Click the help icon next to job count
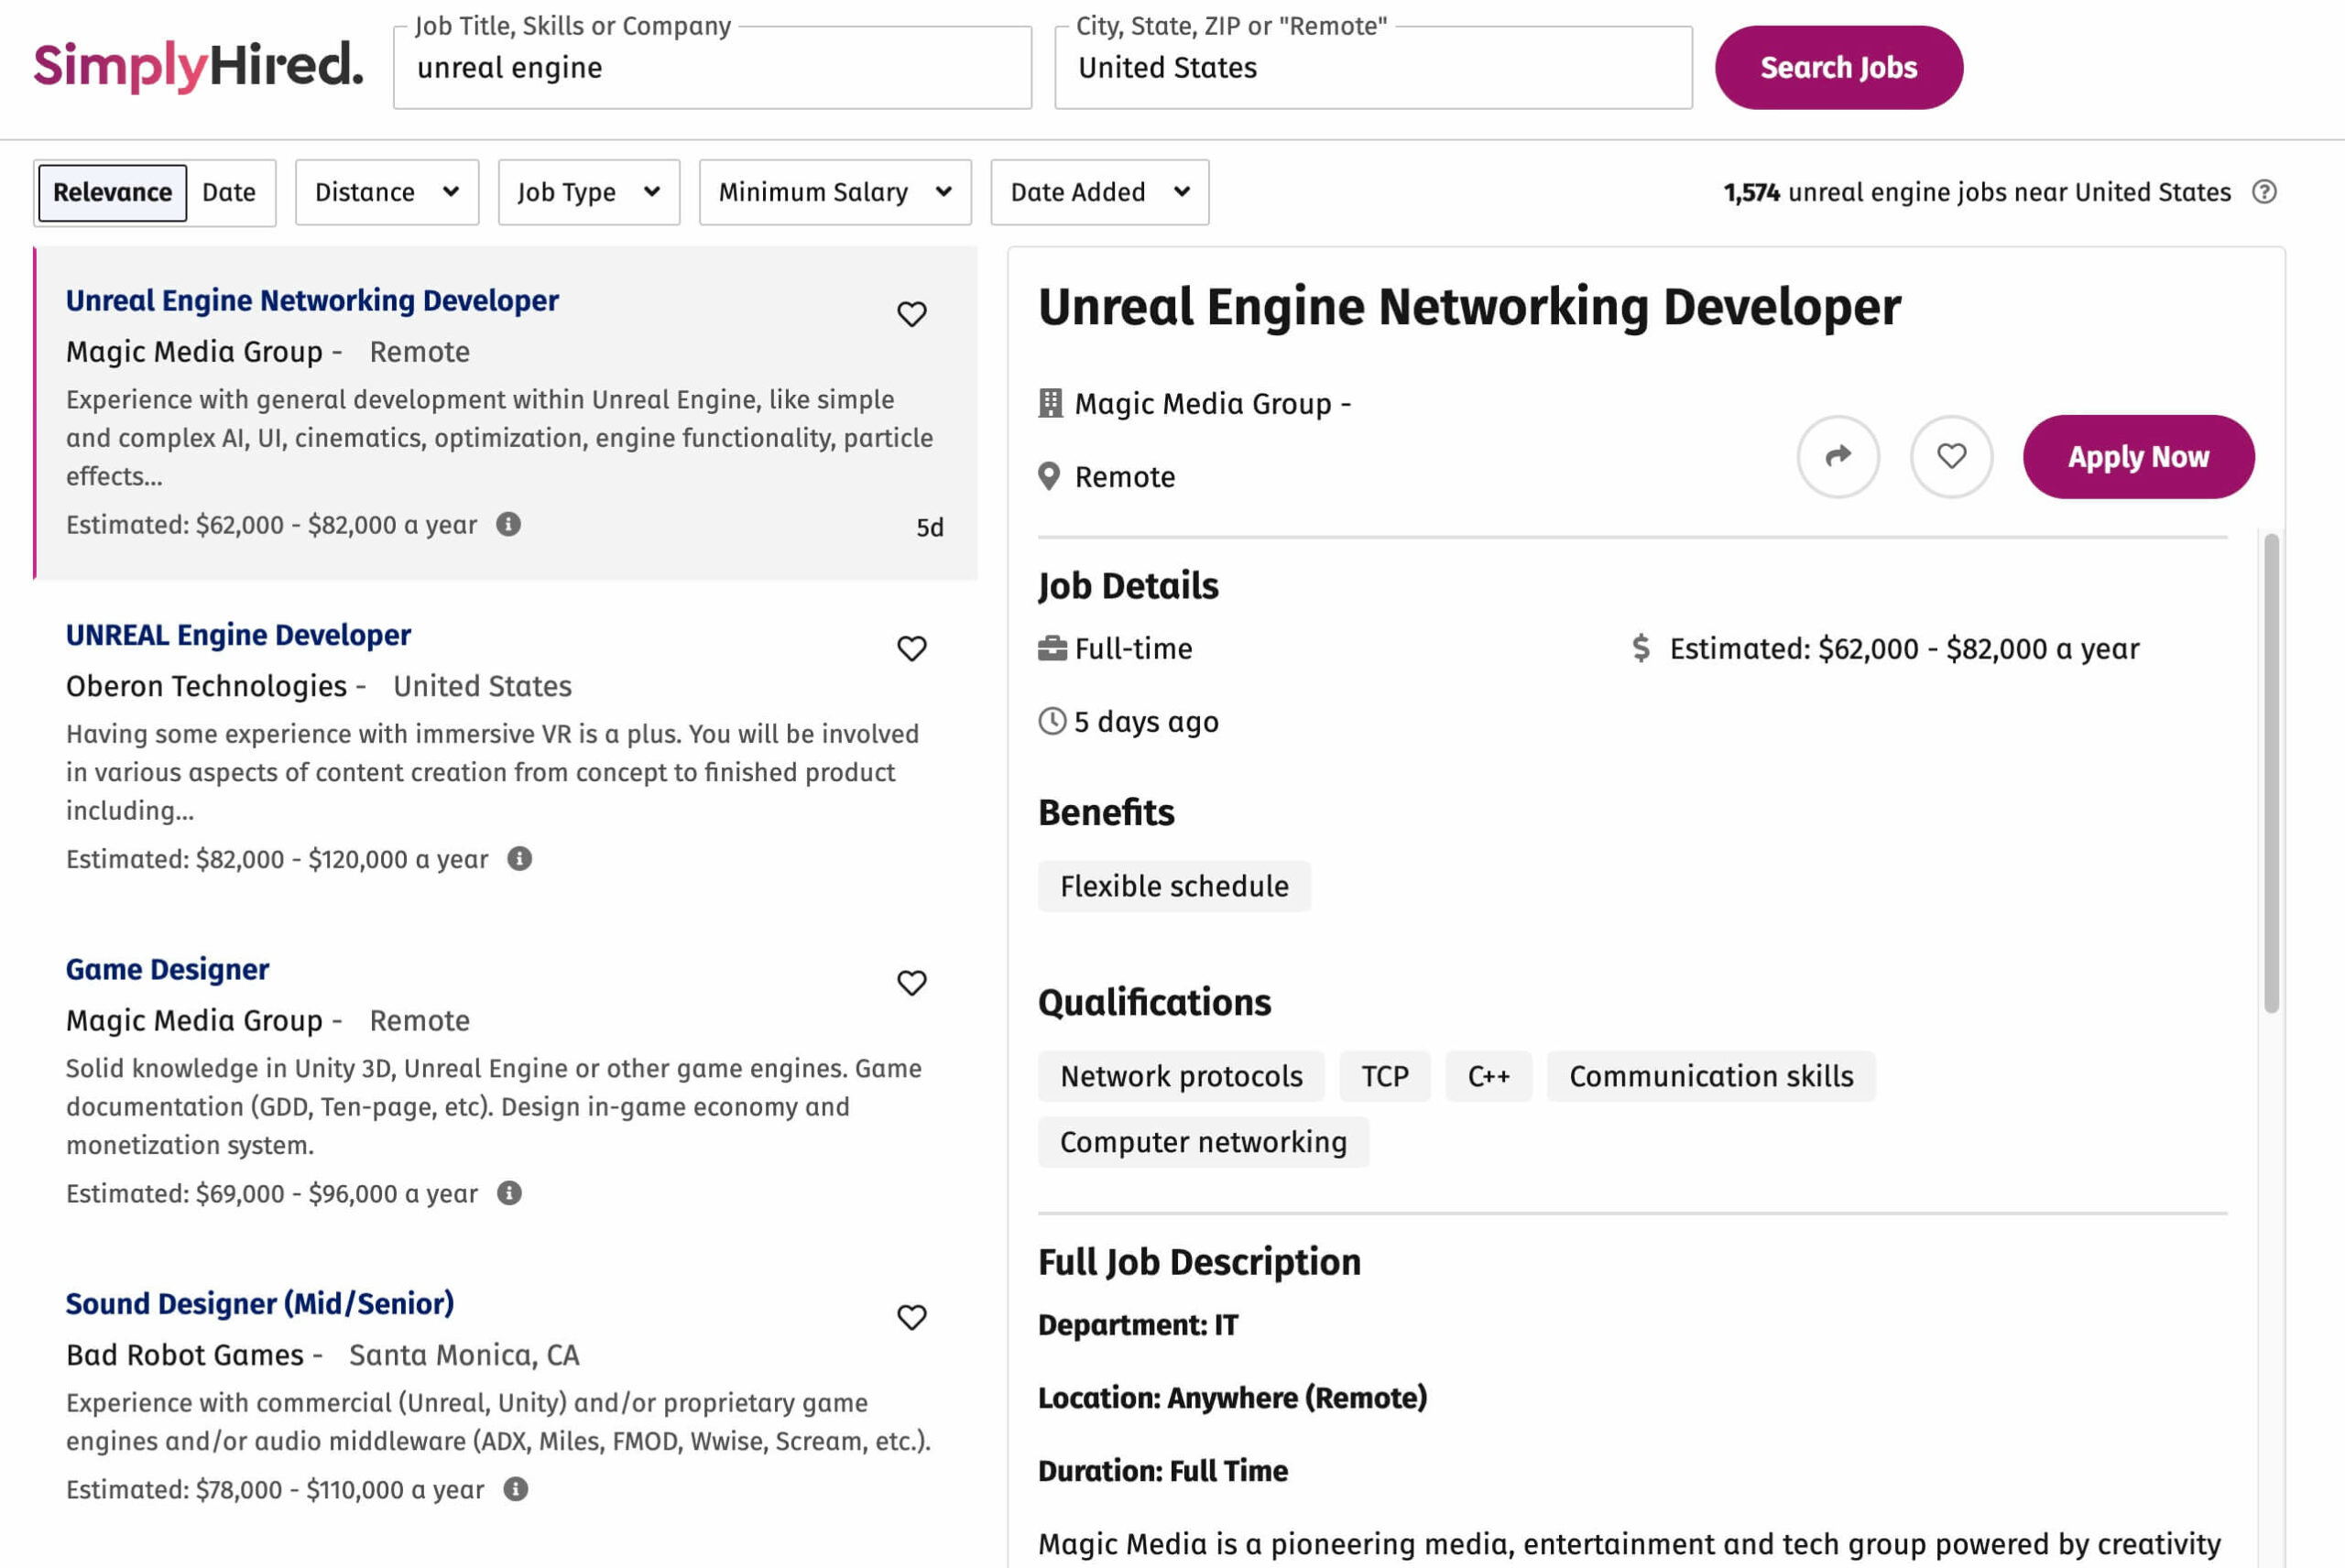Screen dimensions: 2345x1568 (2264, 192)
